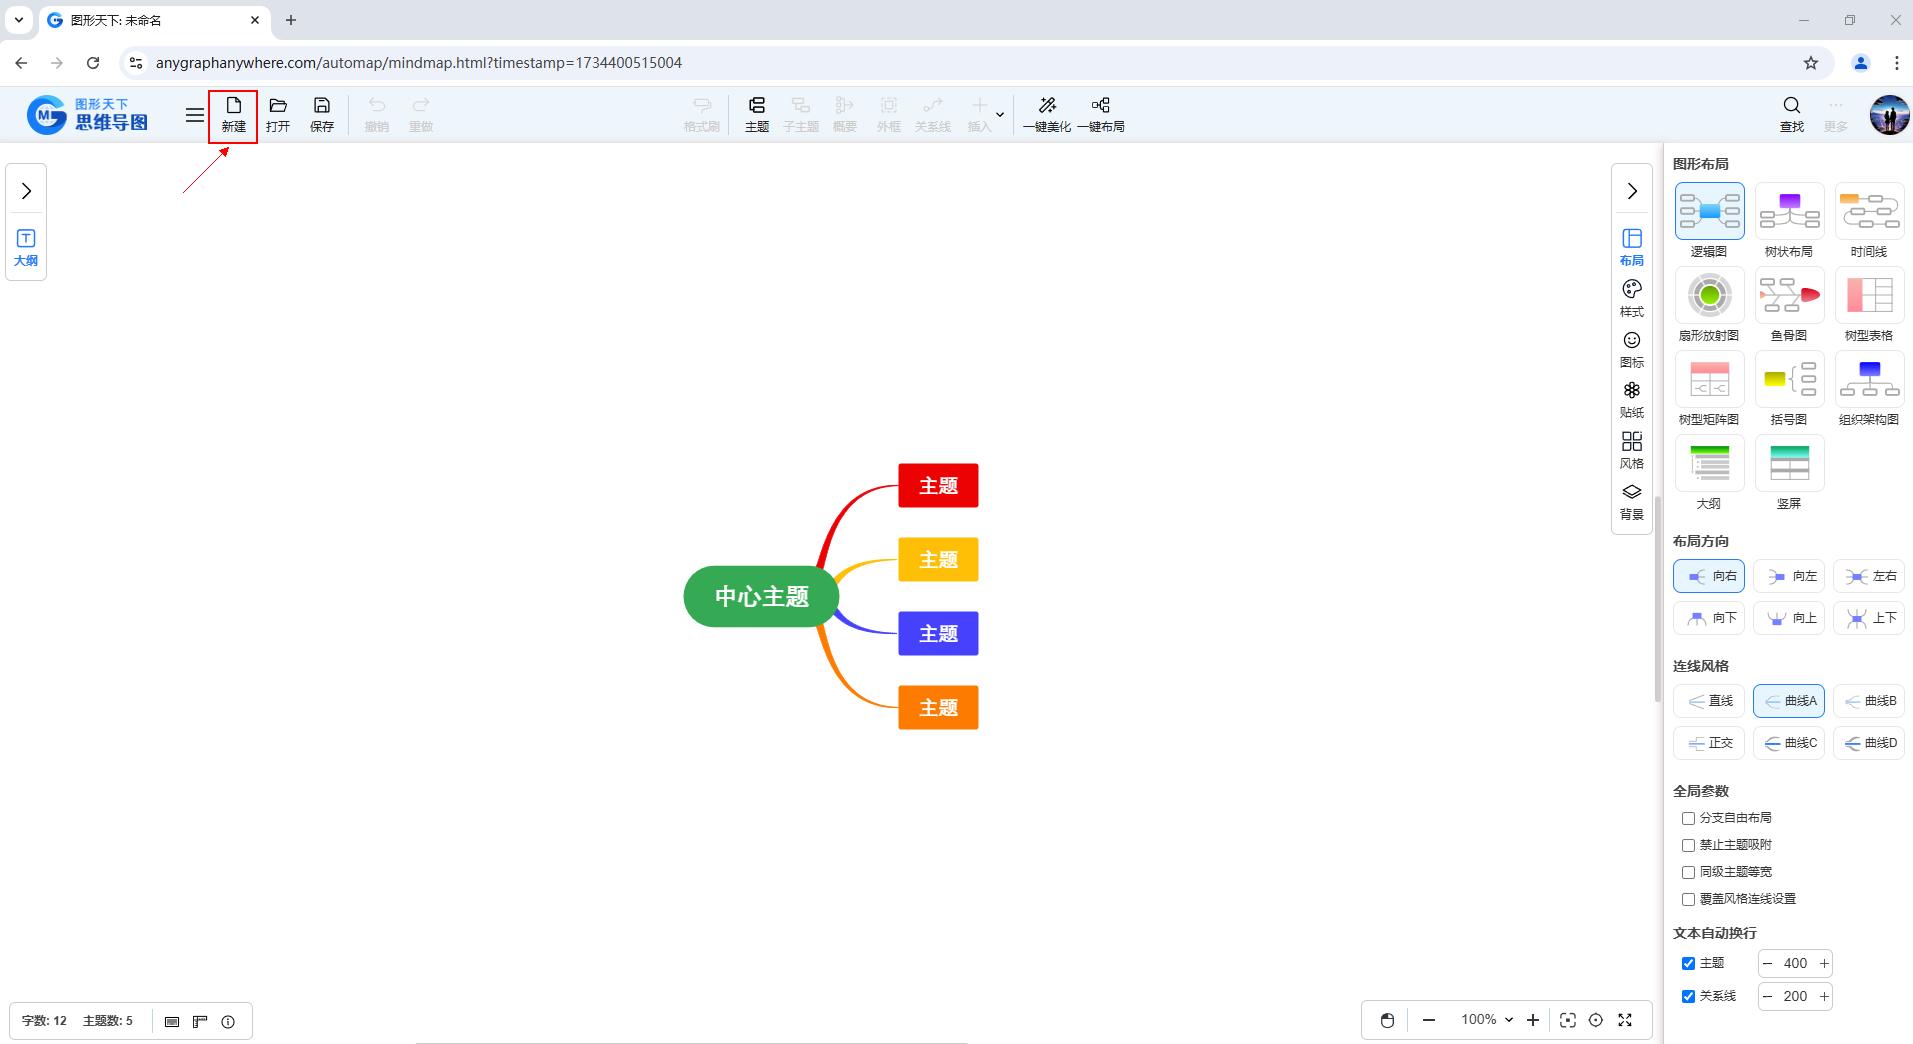Collapse the right side panel with chevron
The width and height of the screenshot is (1913, 1044).
point(1632,191)
